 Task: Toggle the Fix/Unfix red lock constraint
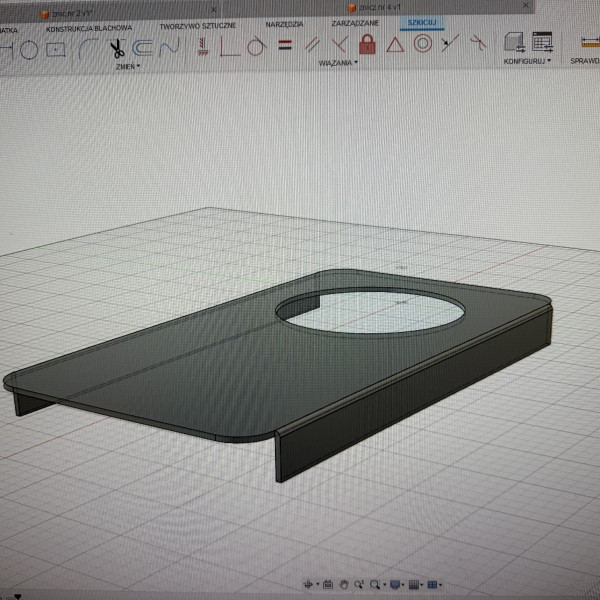click(x=367, y=44)
